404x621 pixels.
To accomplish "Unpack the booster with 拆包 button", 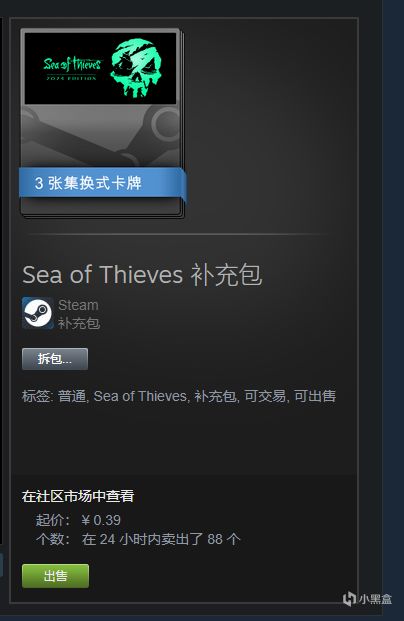I will tap(55, 359).
